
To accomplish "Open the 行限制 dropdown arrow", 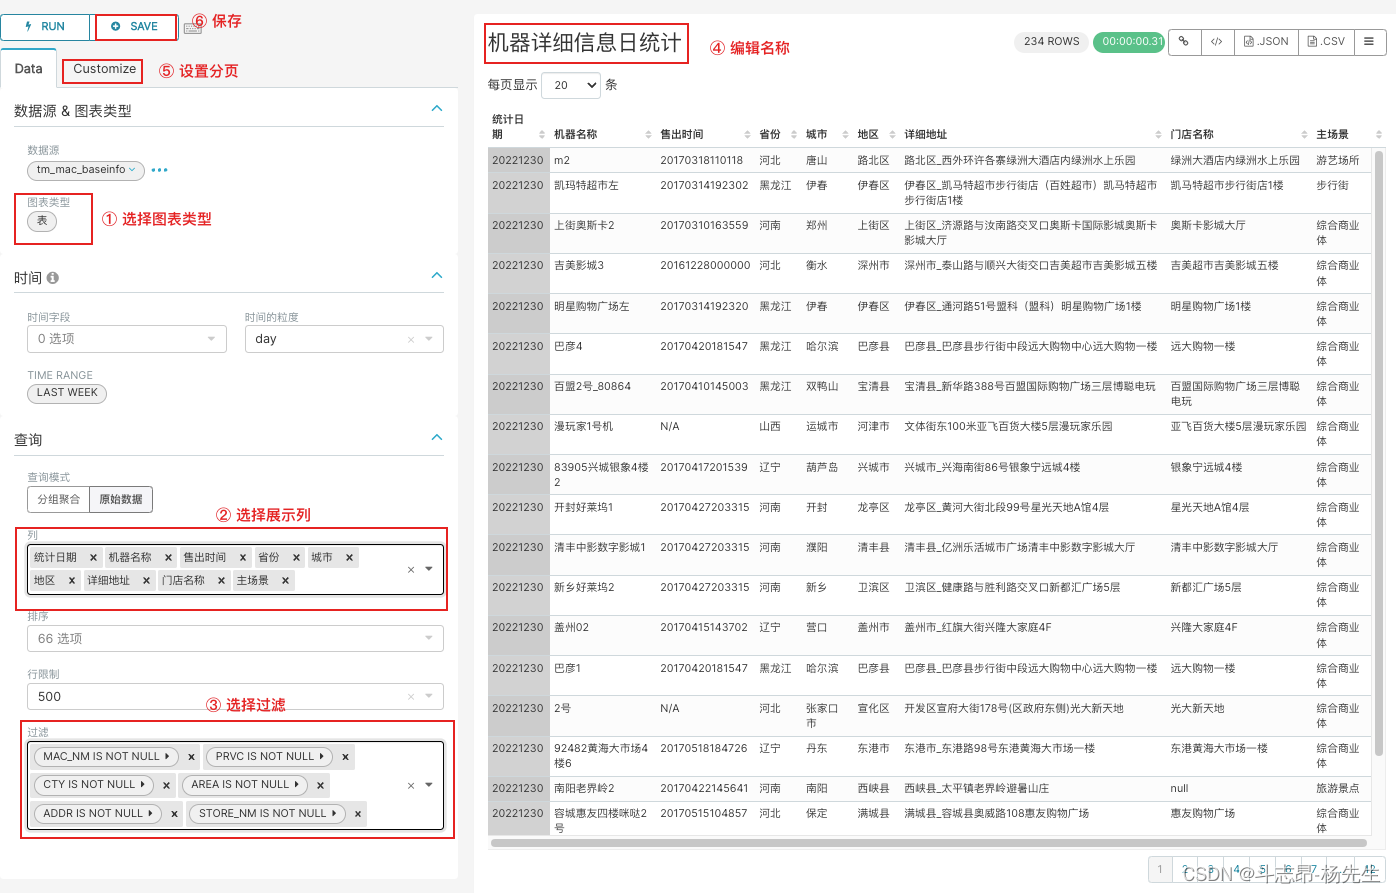I will (x=429, y=696).
